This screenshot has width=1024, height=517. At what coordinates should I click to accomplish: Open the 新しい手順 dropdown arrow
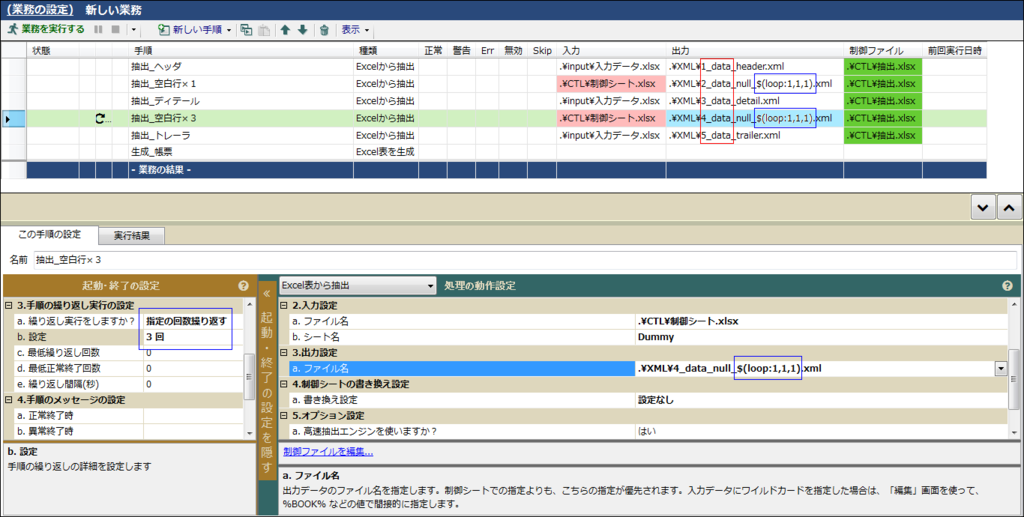coord(229,30)
